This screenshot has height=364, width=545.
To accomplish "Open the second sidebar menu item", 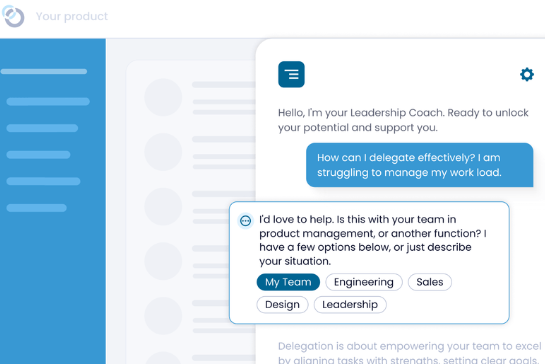I will click(42, 128).
